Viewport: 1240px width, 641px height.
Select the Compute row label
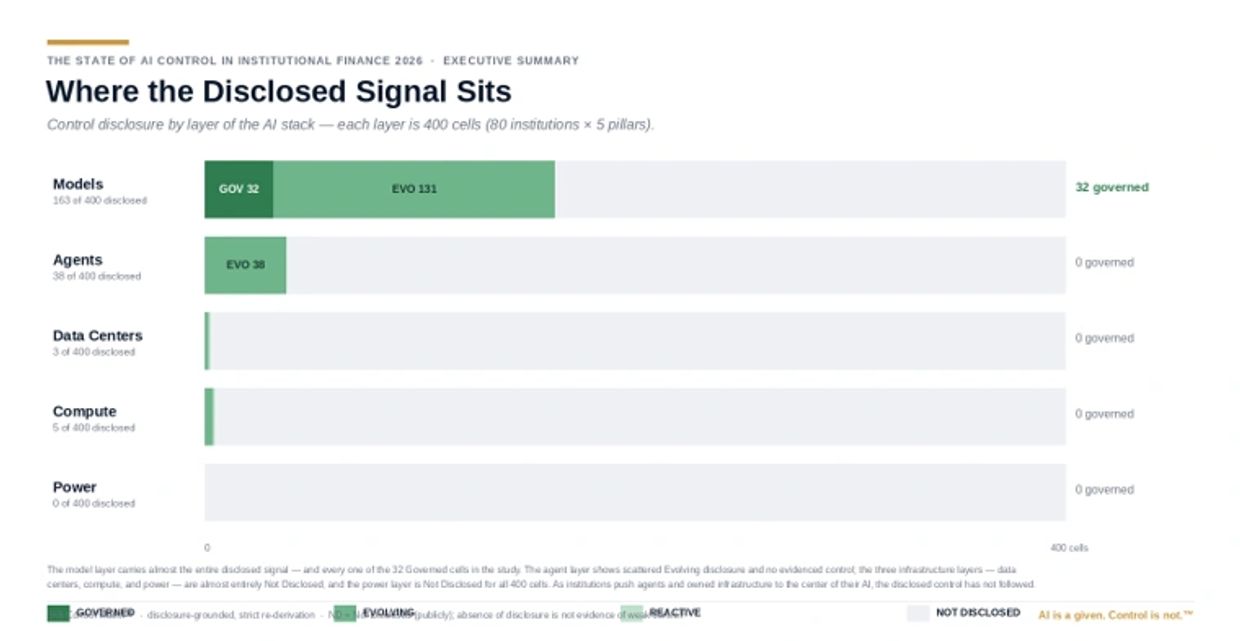click(85, 412)
